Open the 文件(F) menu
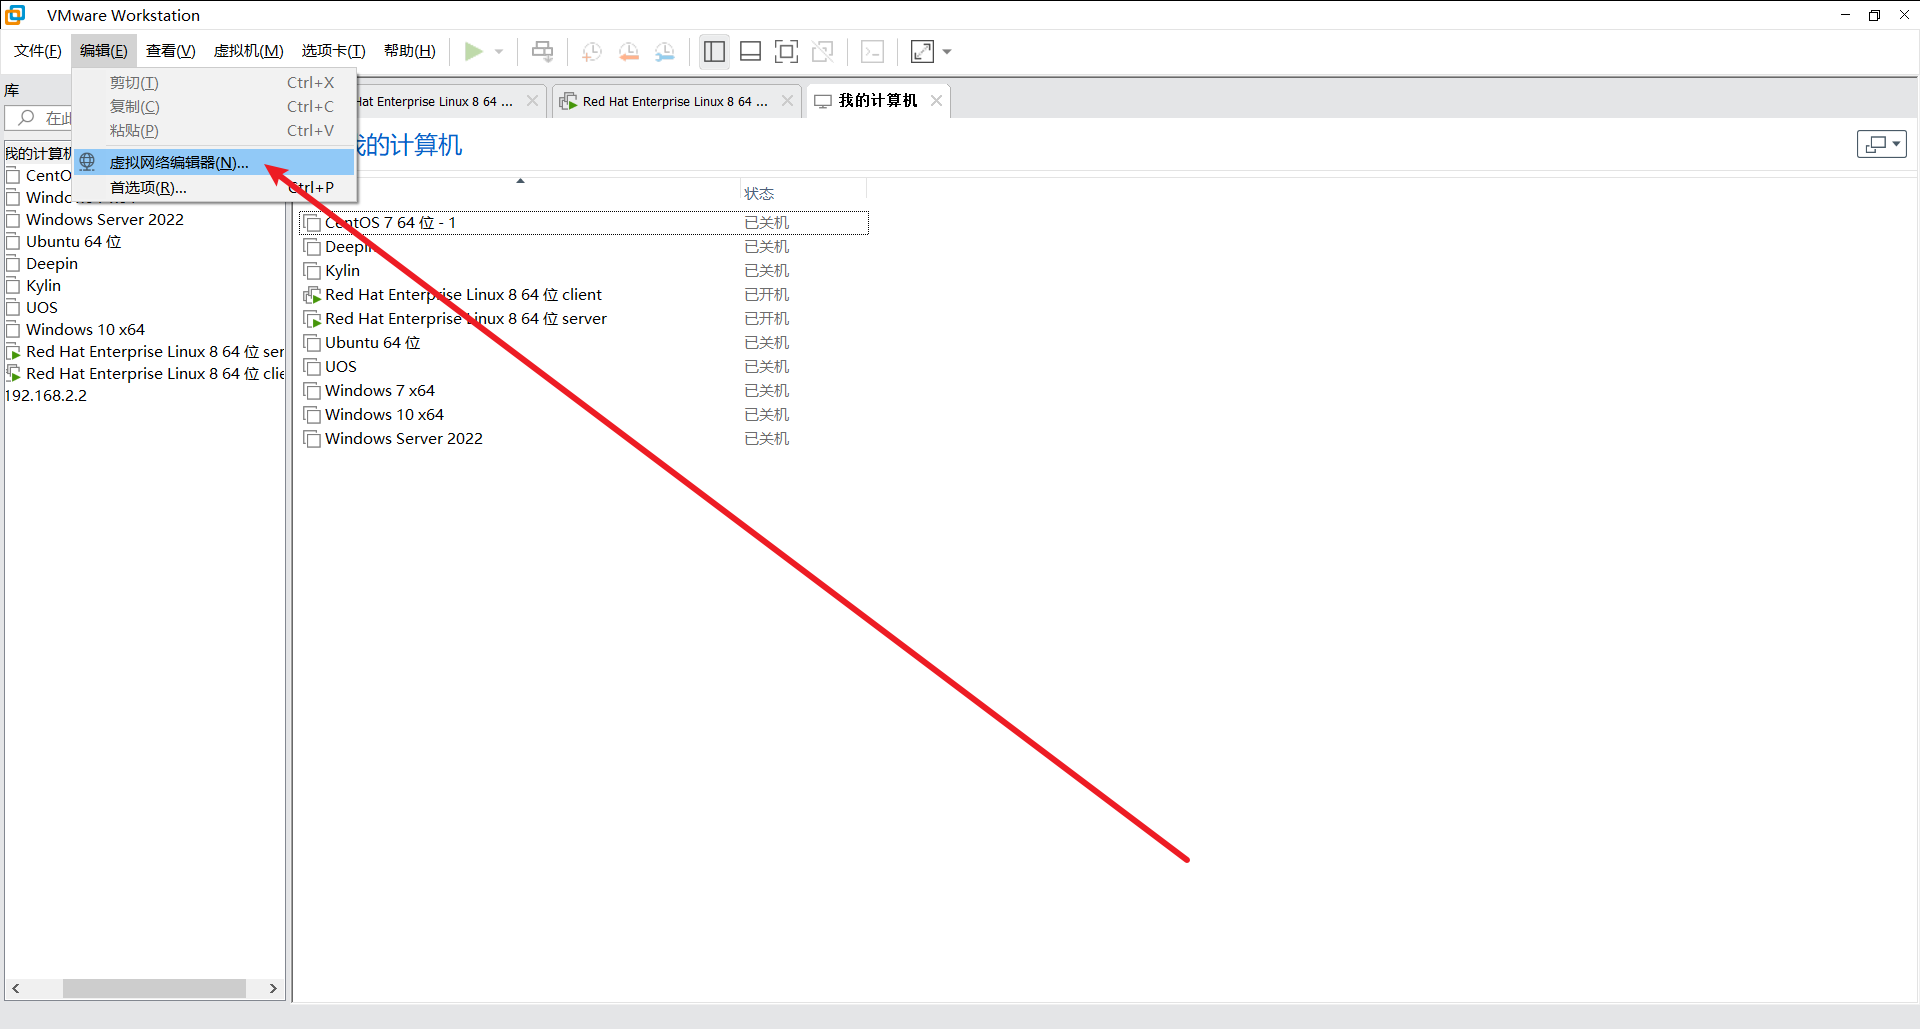Image resolution: width=1920 pixels, height=1029 pixels. [x=38, y=51]
